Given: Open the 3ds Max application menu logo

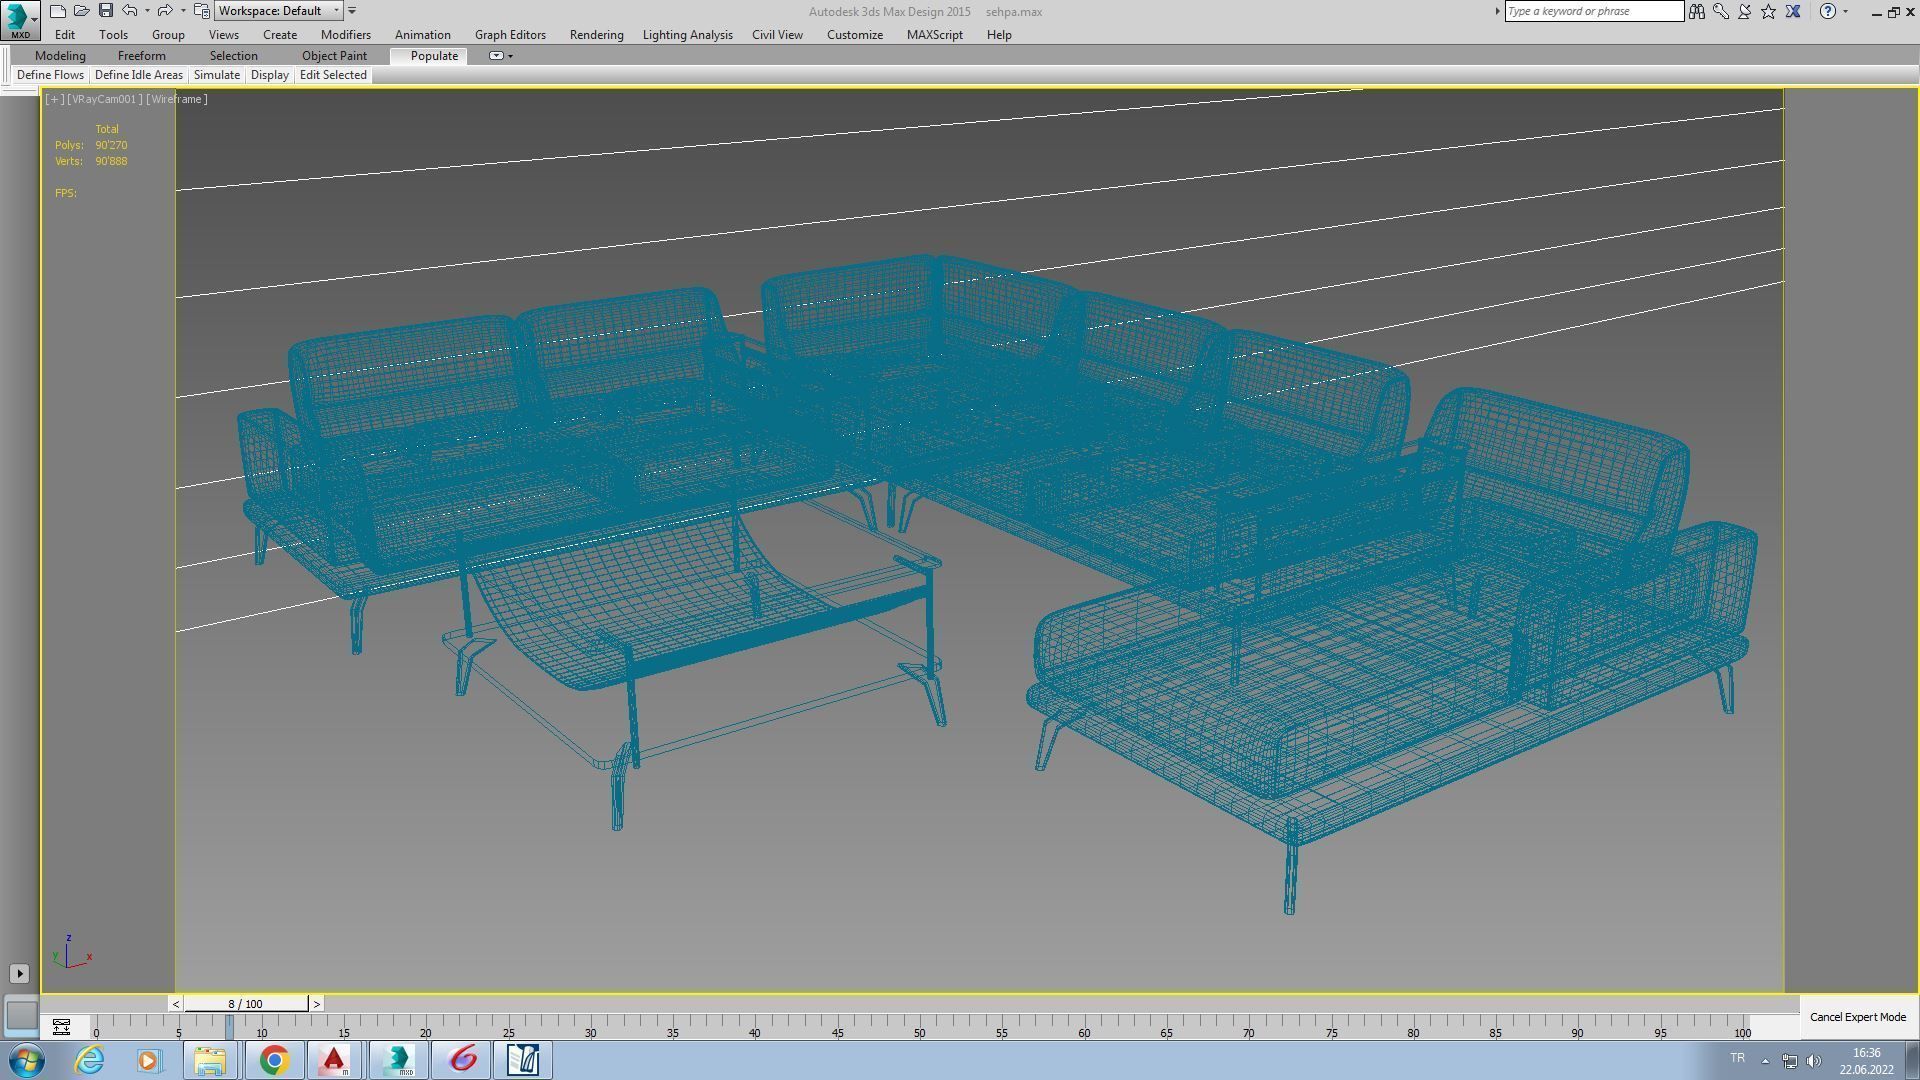Looking at the screenshot, I should [x=20, y=19].
